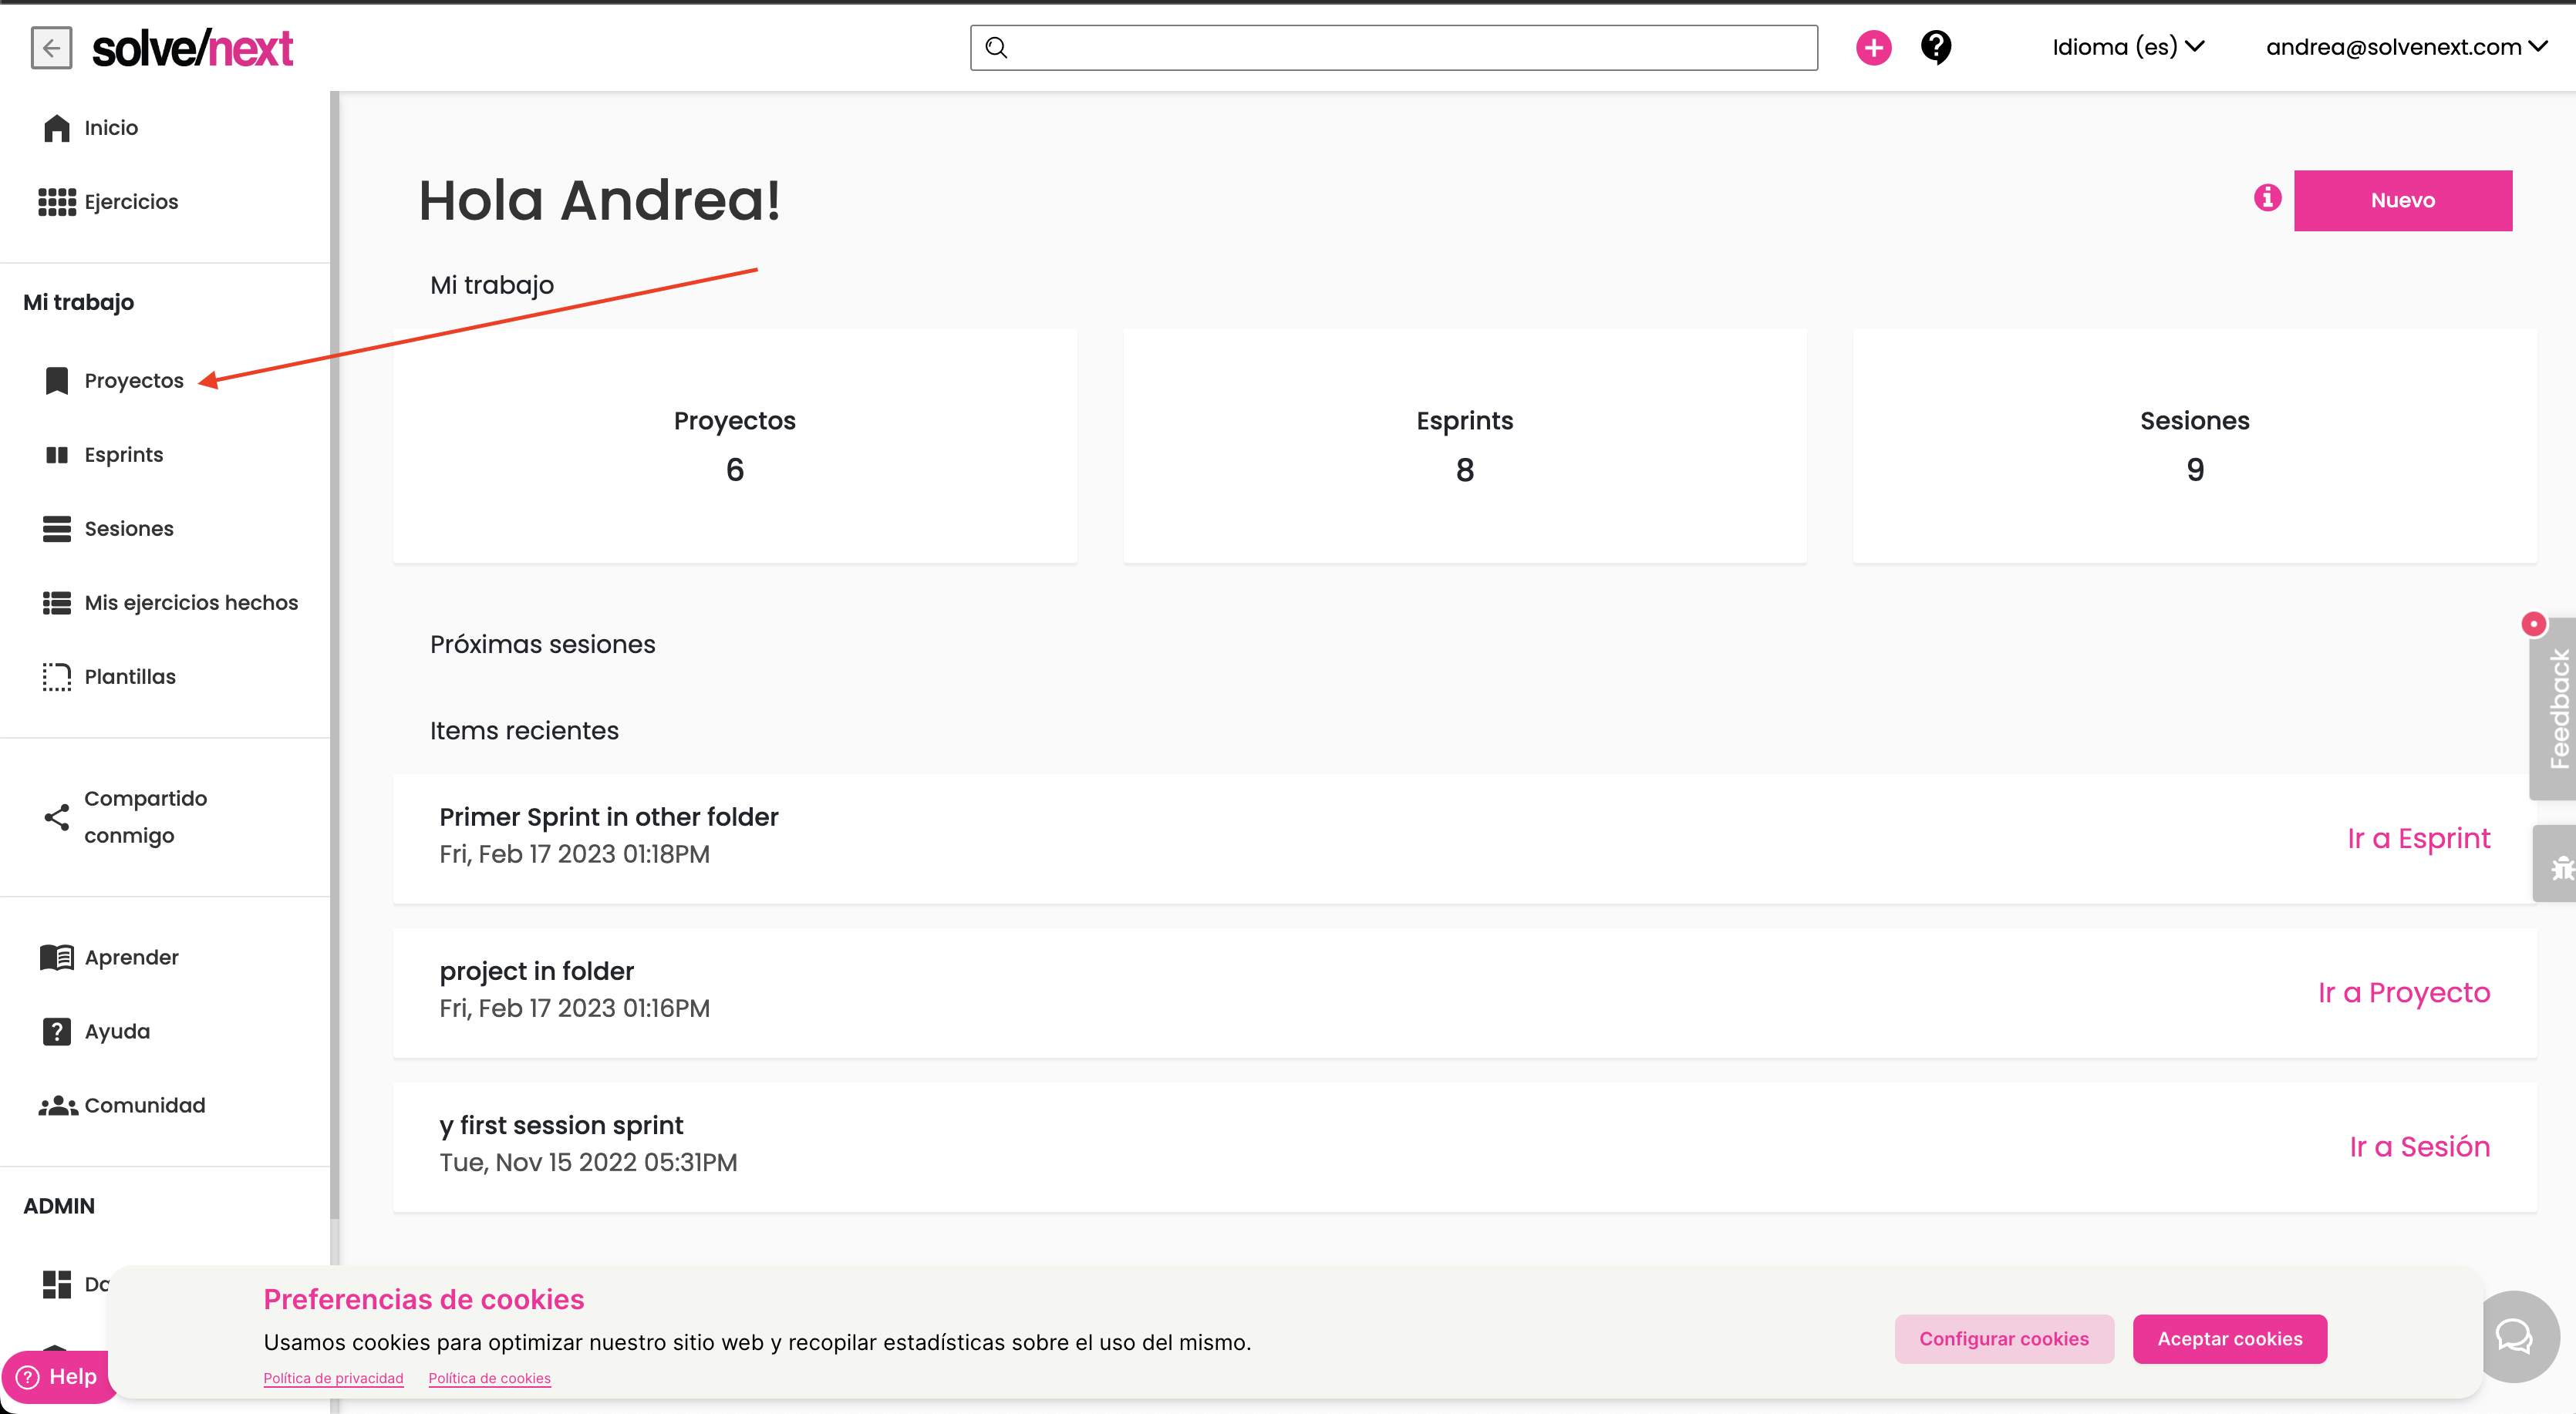Select Proyectos in the sidebar menu
The height and width of the screenshot is (1414, 2576).
133,381
